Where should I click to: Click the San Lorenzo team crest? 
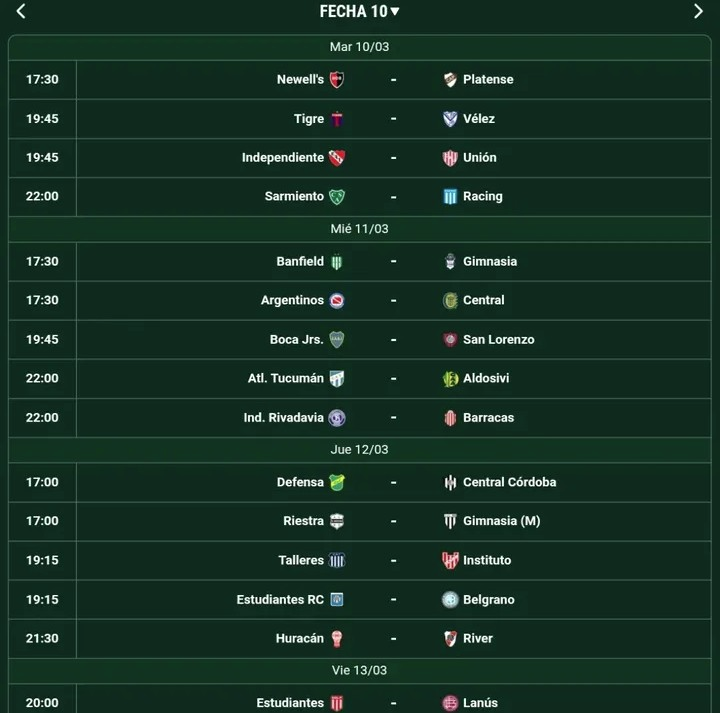pyautogui.click(x=450, y=340)
